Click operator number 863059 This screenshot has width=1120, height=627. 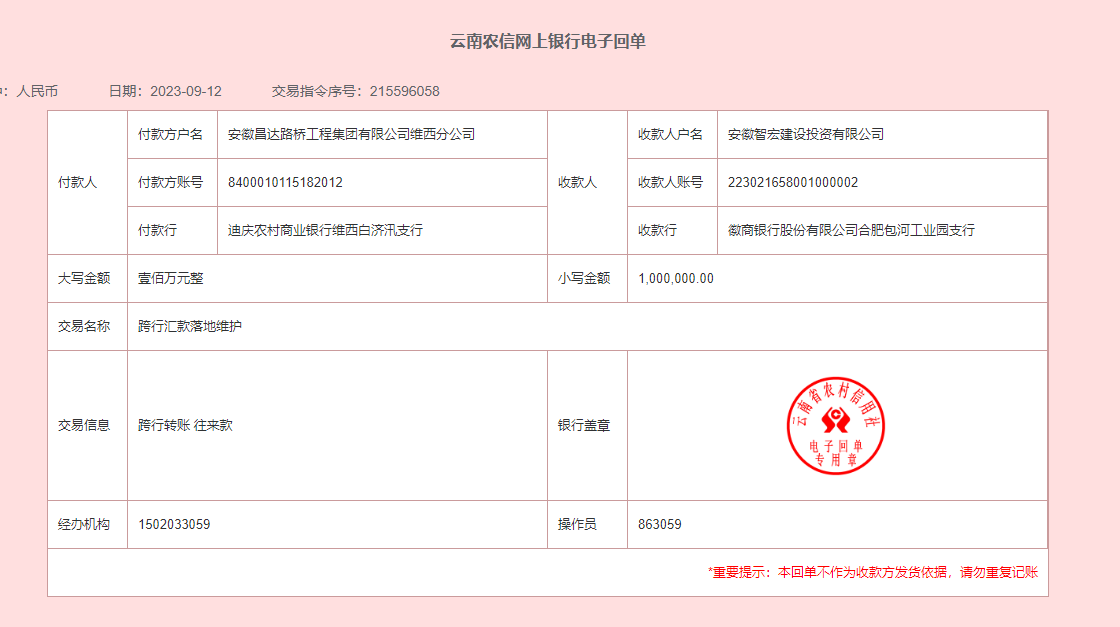click(660, 524)
